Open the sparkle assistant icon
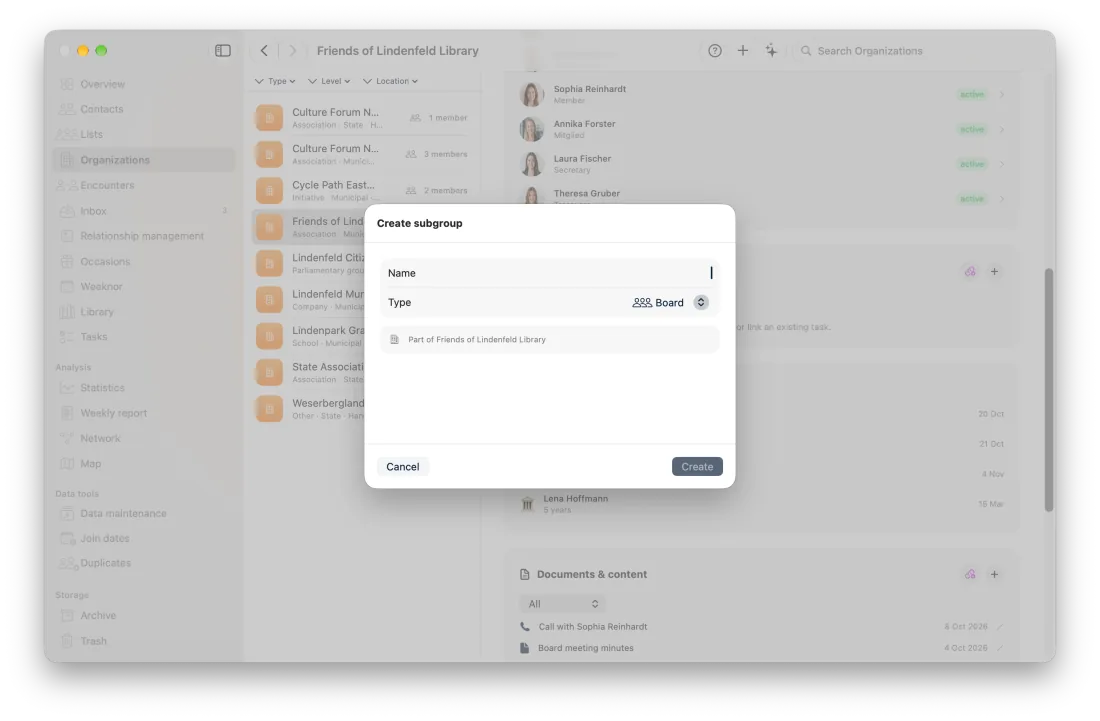The width and height of the screenshot is (1100, 721). pos(771,50)
